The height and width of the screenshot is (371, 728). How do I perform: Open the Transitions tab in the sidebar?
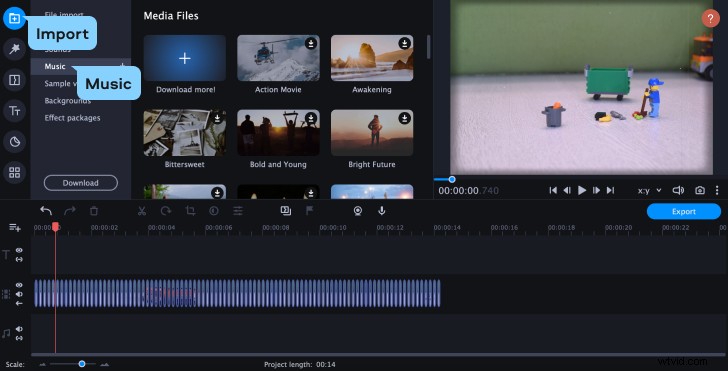[14, 80]
